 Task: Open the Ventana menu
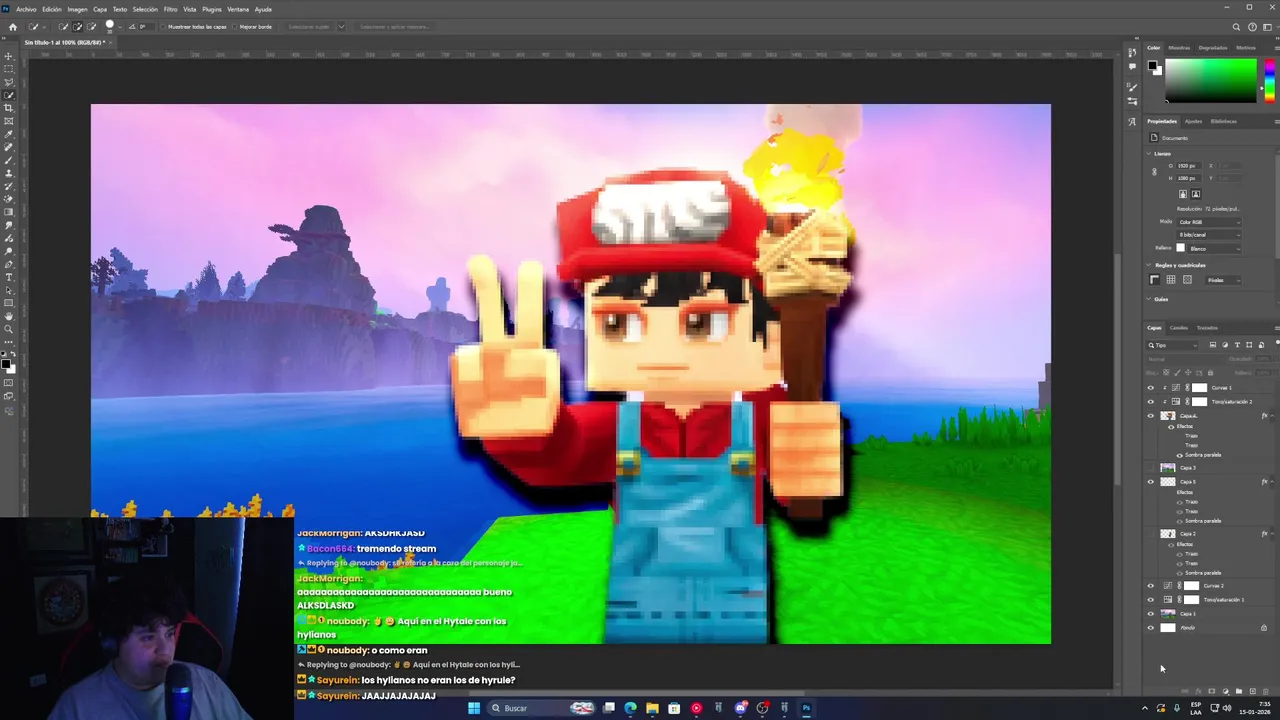238,9
